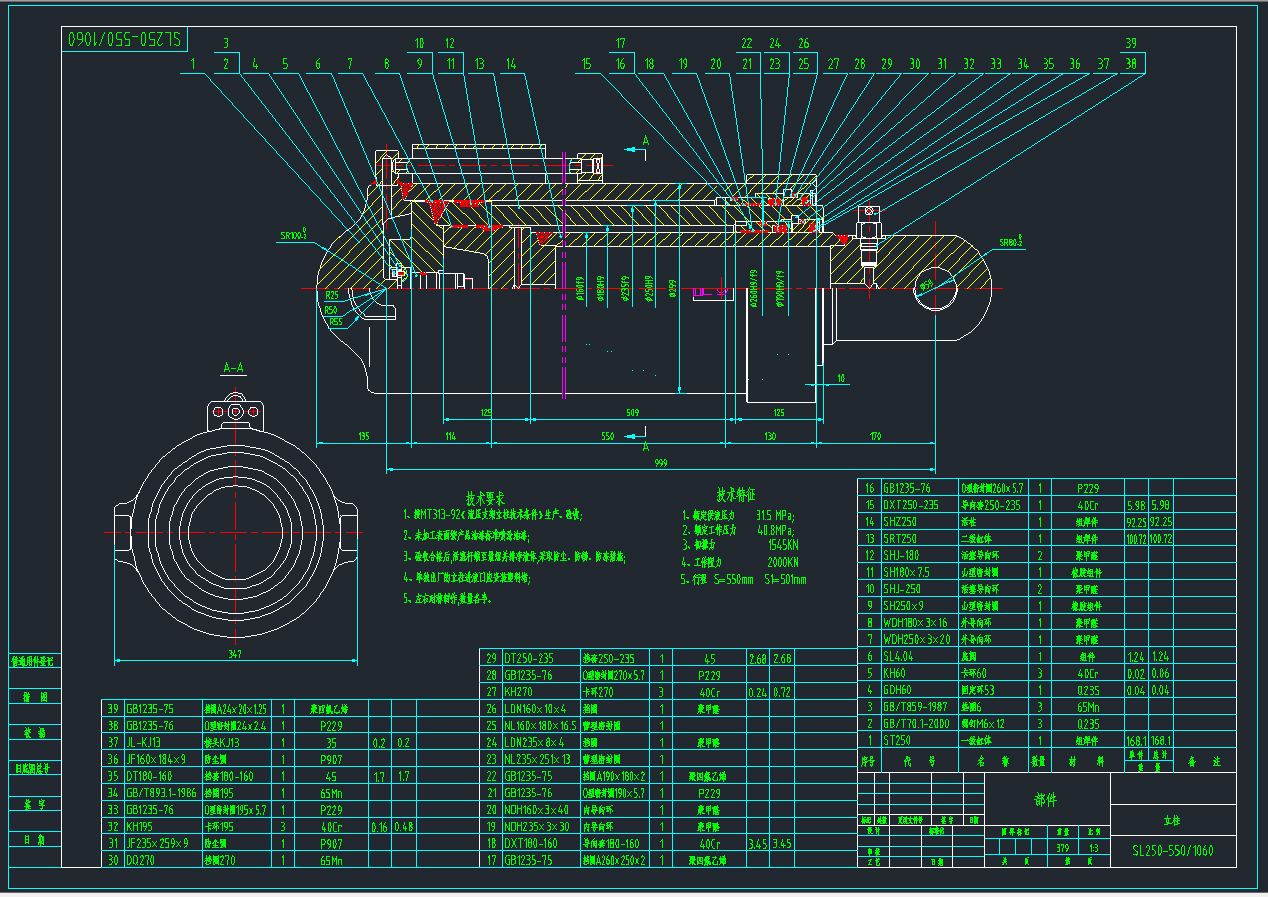1268x897 pixels.
Task: Click the SRT250 code in row 13
Action: tap(900, 539)
